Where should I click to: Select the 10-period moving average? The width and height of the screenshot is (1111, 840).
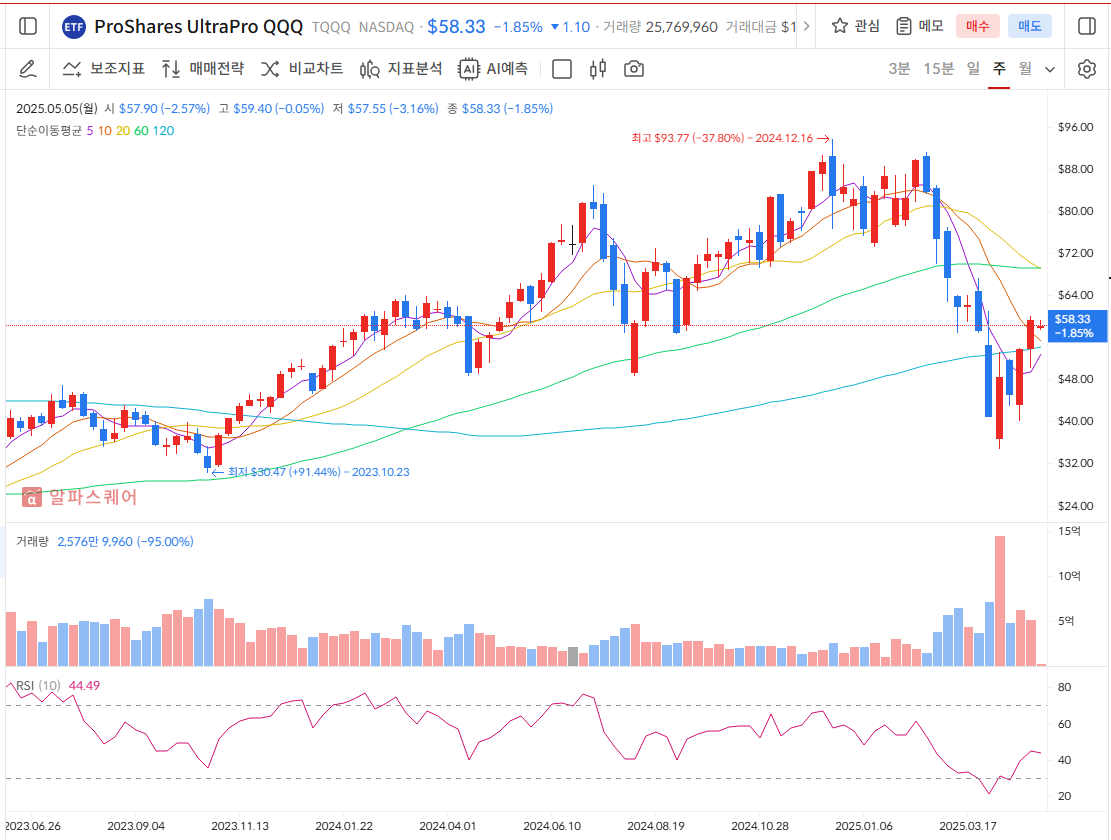pos(104,130)
